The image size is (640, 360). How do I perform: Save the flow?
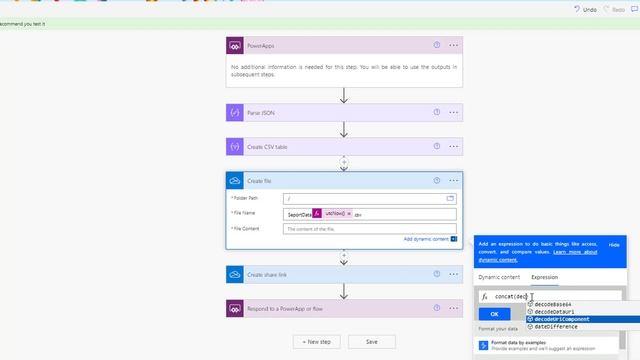(371, 342)
